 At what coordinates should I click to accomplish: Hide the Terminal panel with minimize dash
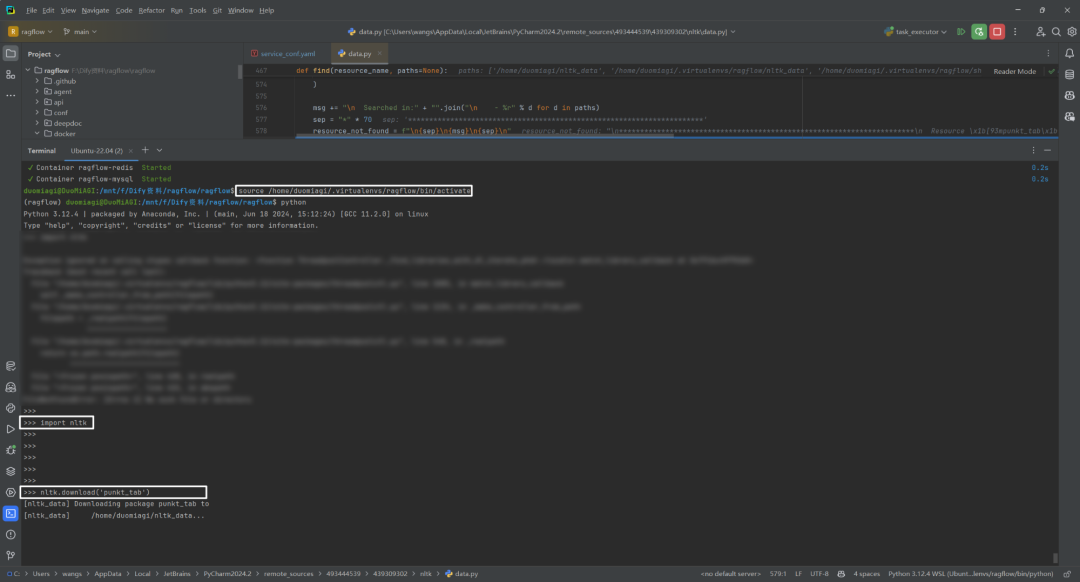(x=1048, y=150)
